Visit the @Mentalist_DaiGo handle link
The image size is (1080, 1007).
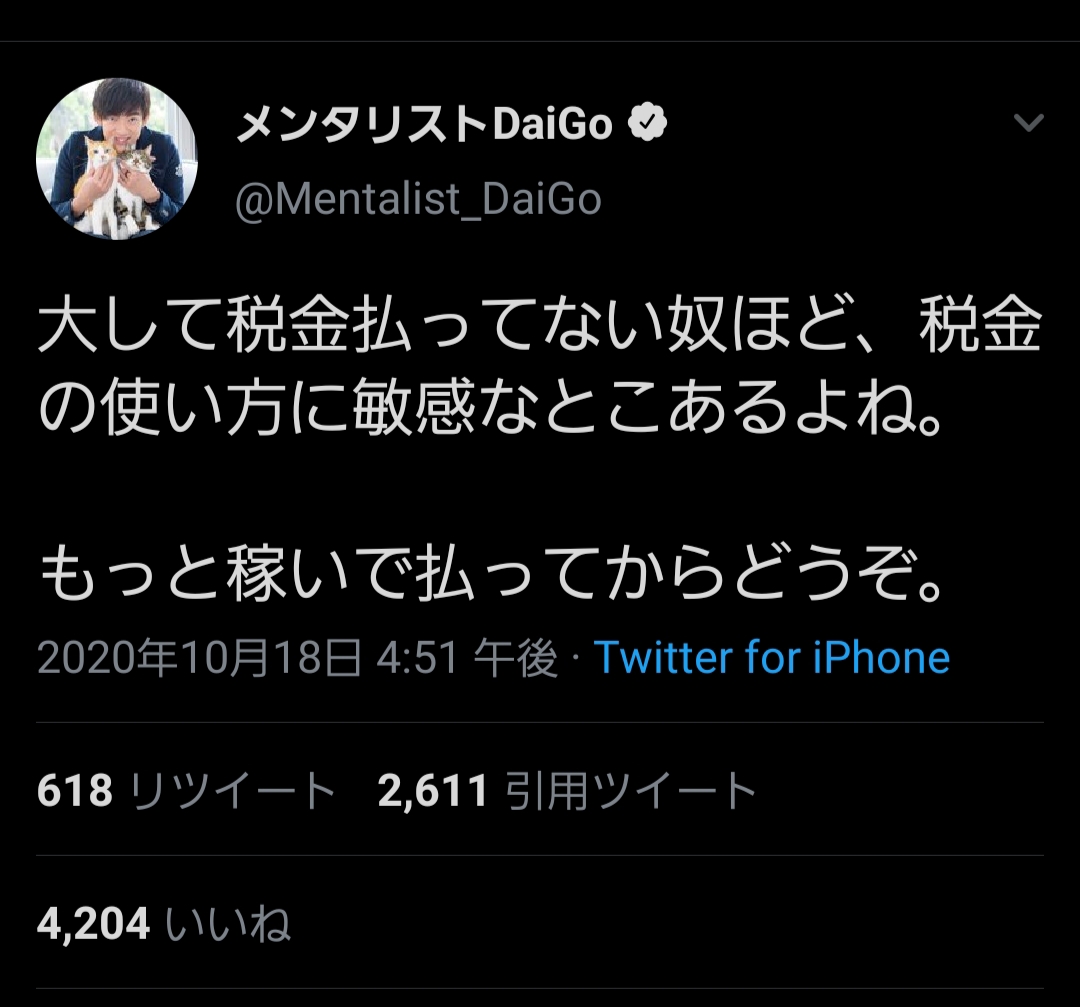click(418, 200)
